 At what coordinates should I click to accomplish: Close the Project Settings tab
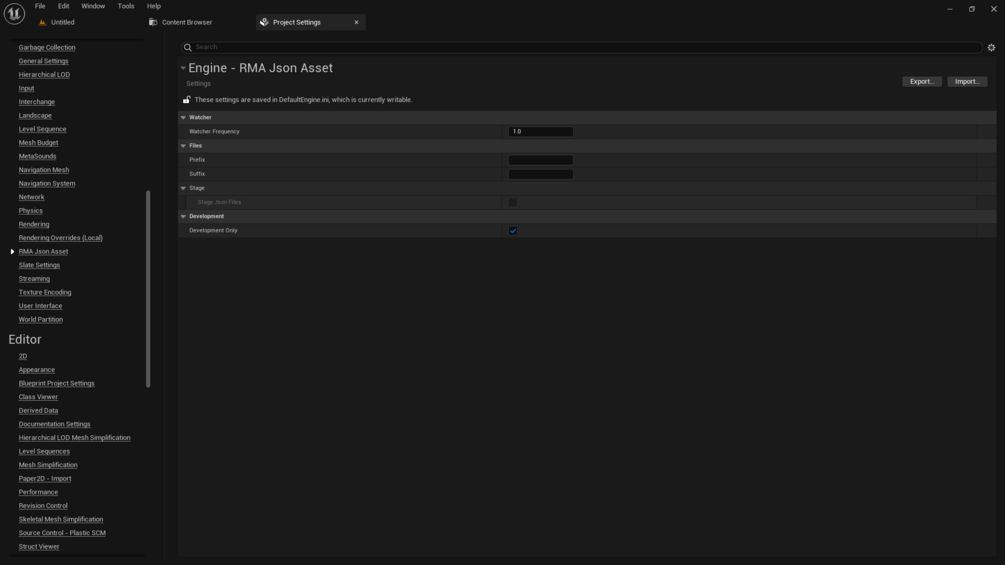pos(356,22)
